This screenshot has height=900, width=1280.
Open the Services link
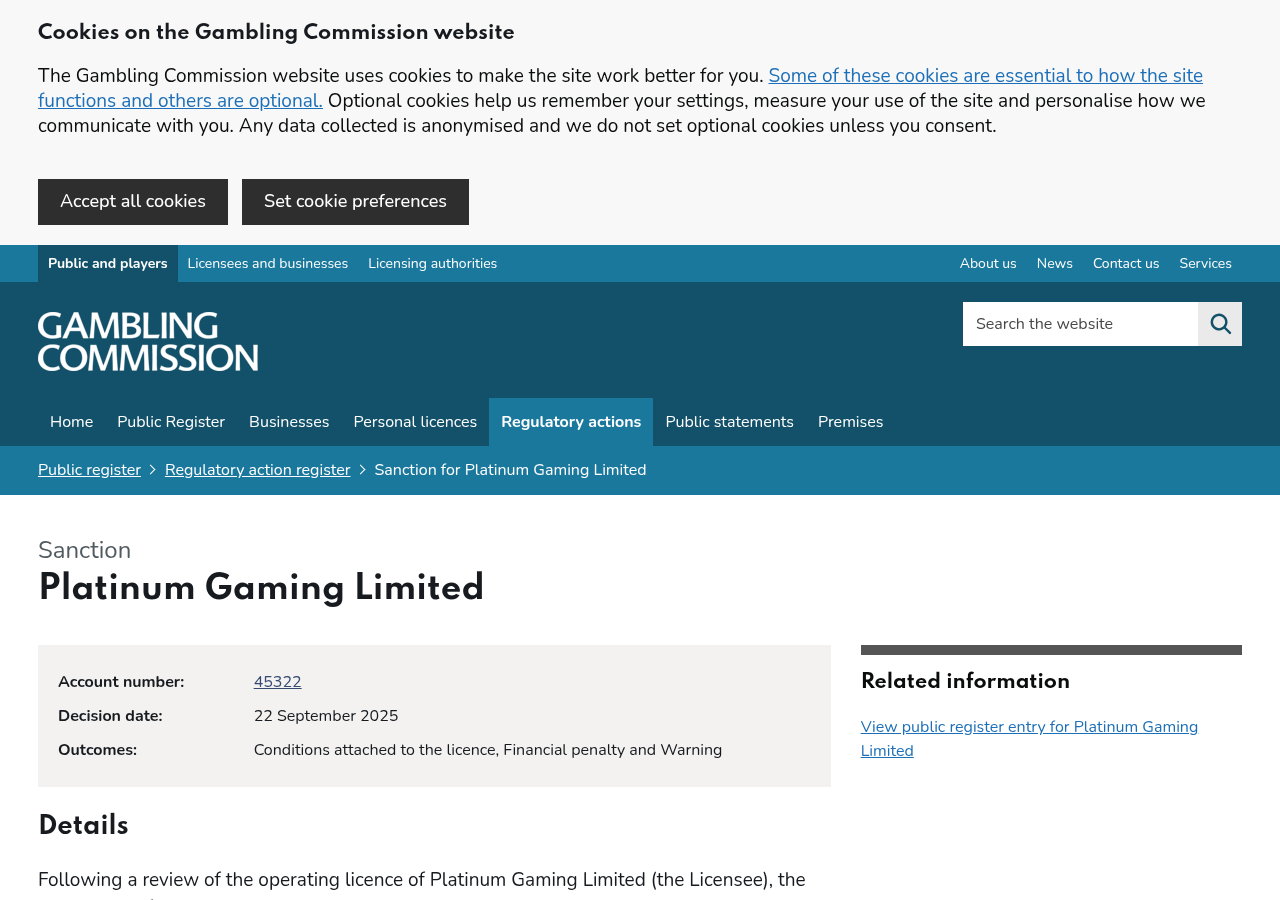[1206, 264]
